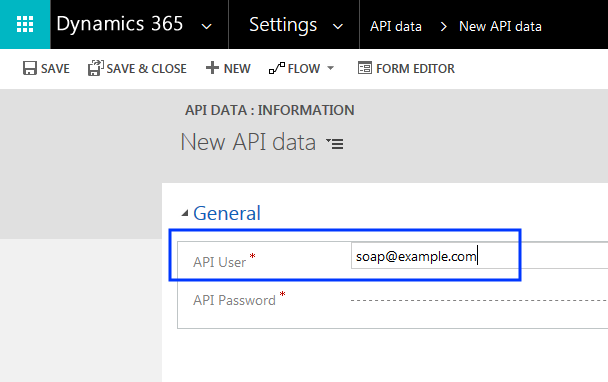The image size is (608, 382).
Task: Open the app launcher waffle icon
Action: (x=25, y=24)
